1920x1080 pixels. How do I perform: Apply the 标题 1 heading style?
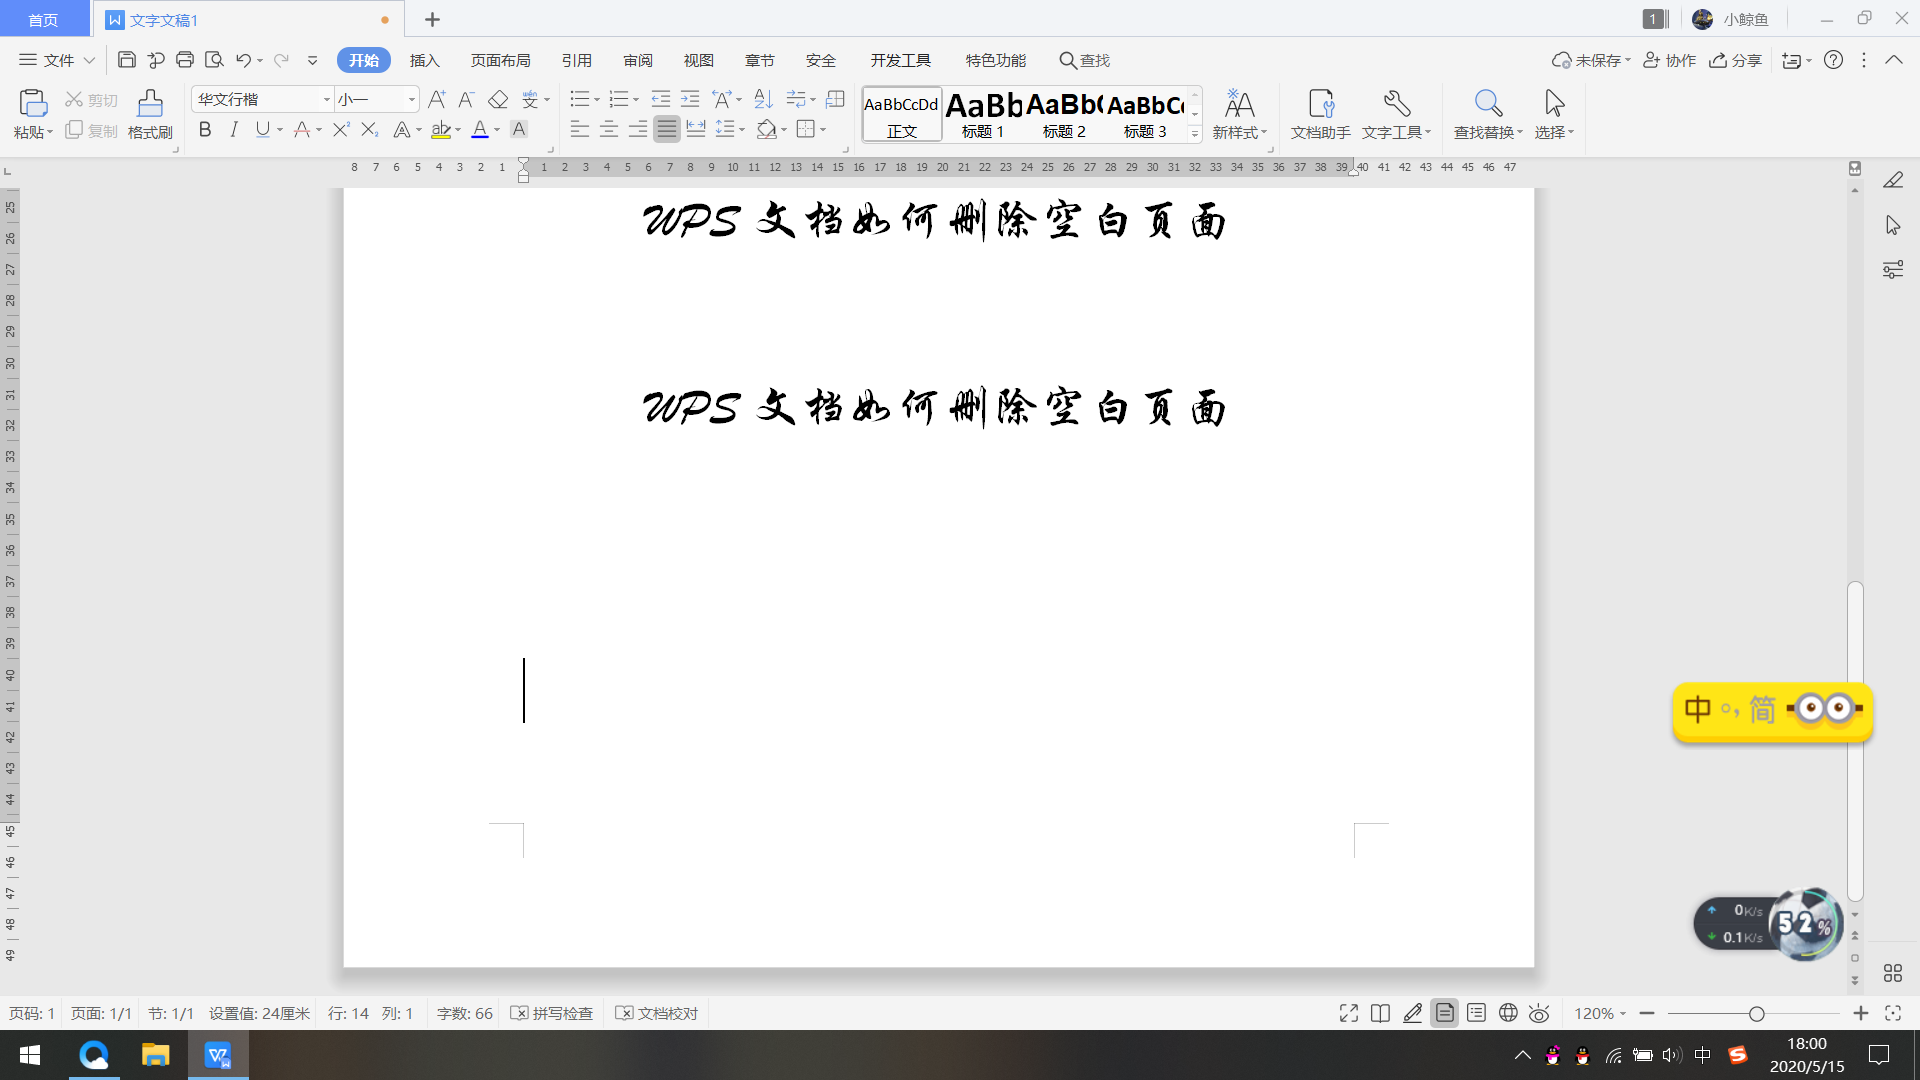pyautogui.click(x=983, y=114)
